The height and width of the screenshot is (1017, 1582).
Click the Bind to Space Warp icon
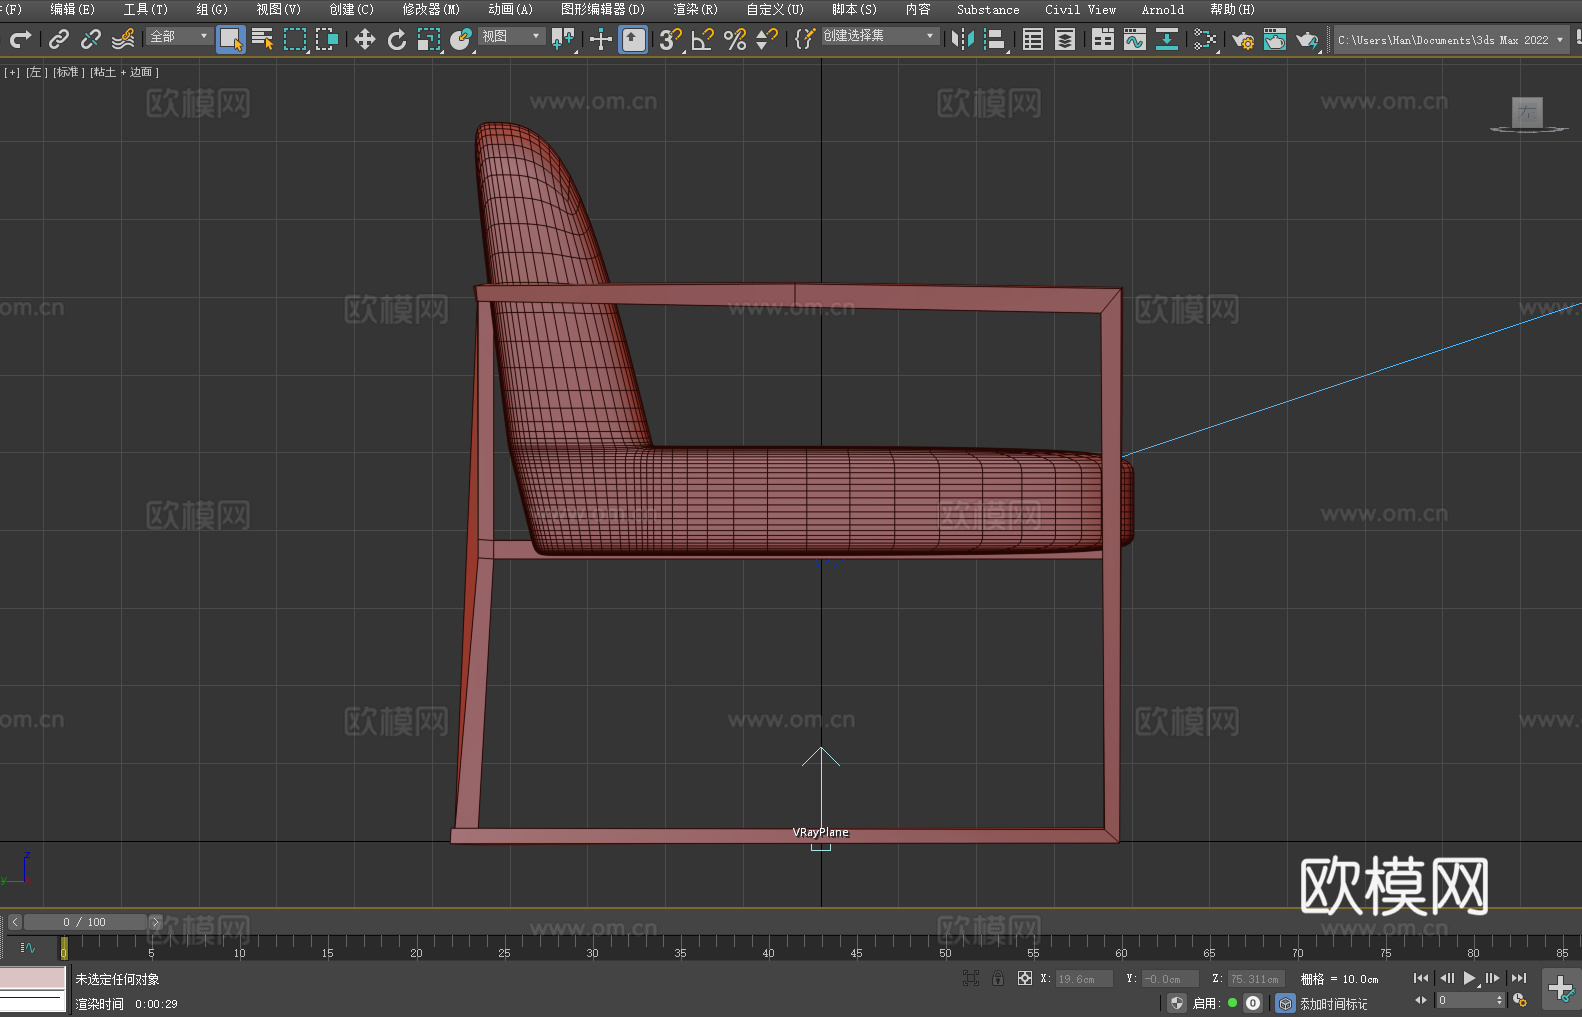point(123,39)
